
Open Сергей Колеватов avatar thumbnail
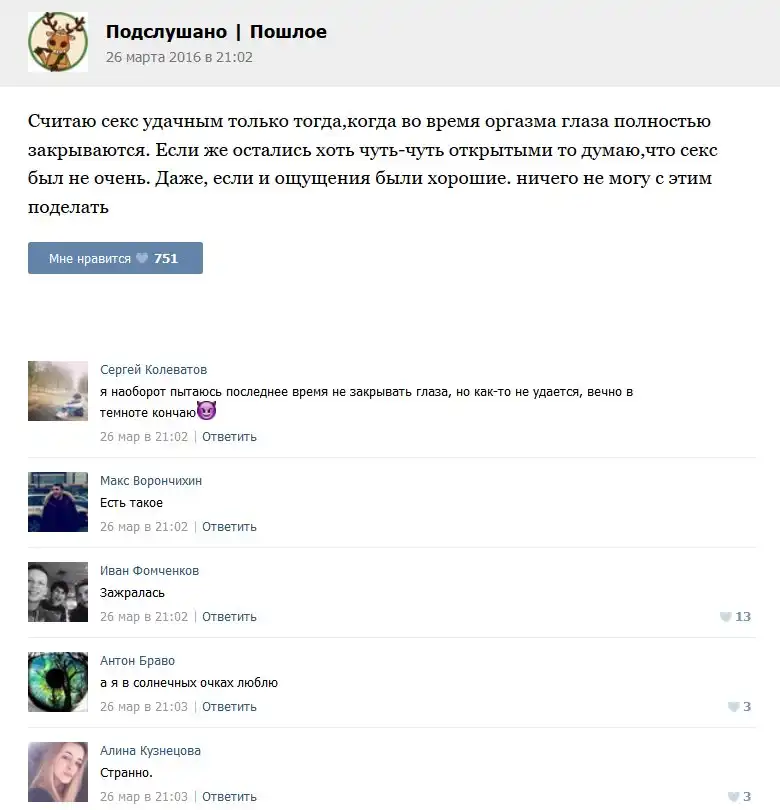(x=58, y=391)
